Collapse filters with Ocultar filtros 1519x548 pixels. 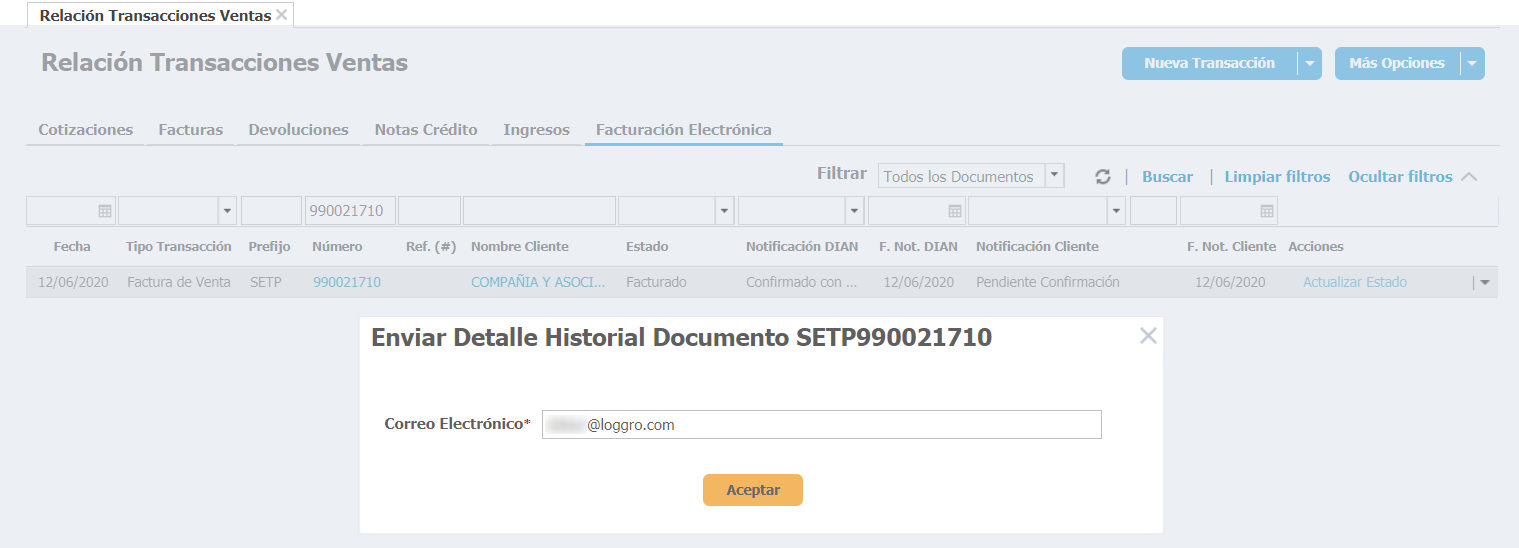[1400, 177]
